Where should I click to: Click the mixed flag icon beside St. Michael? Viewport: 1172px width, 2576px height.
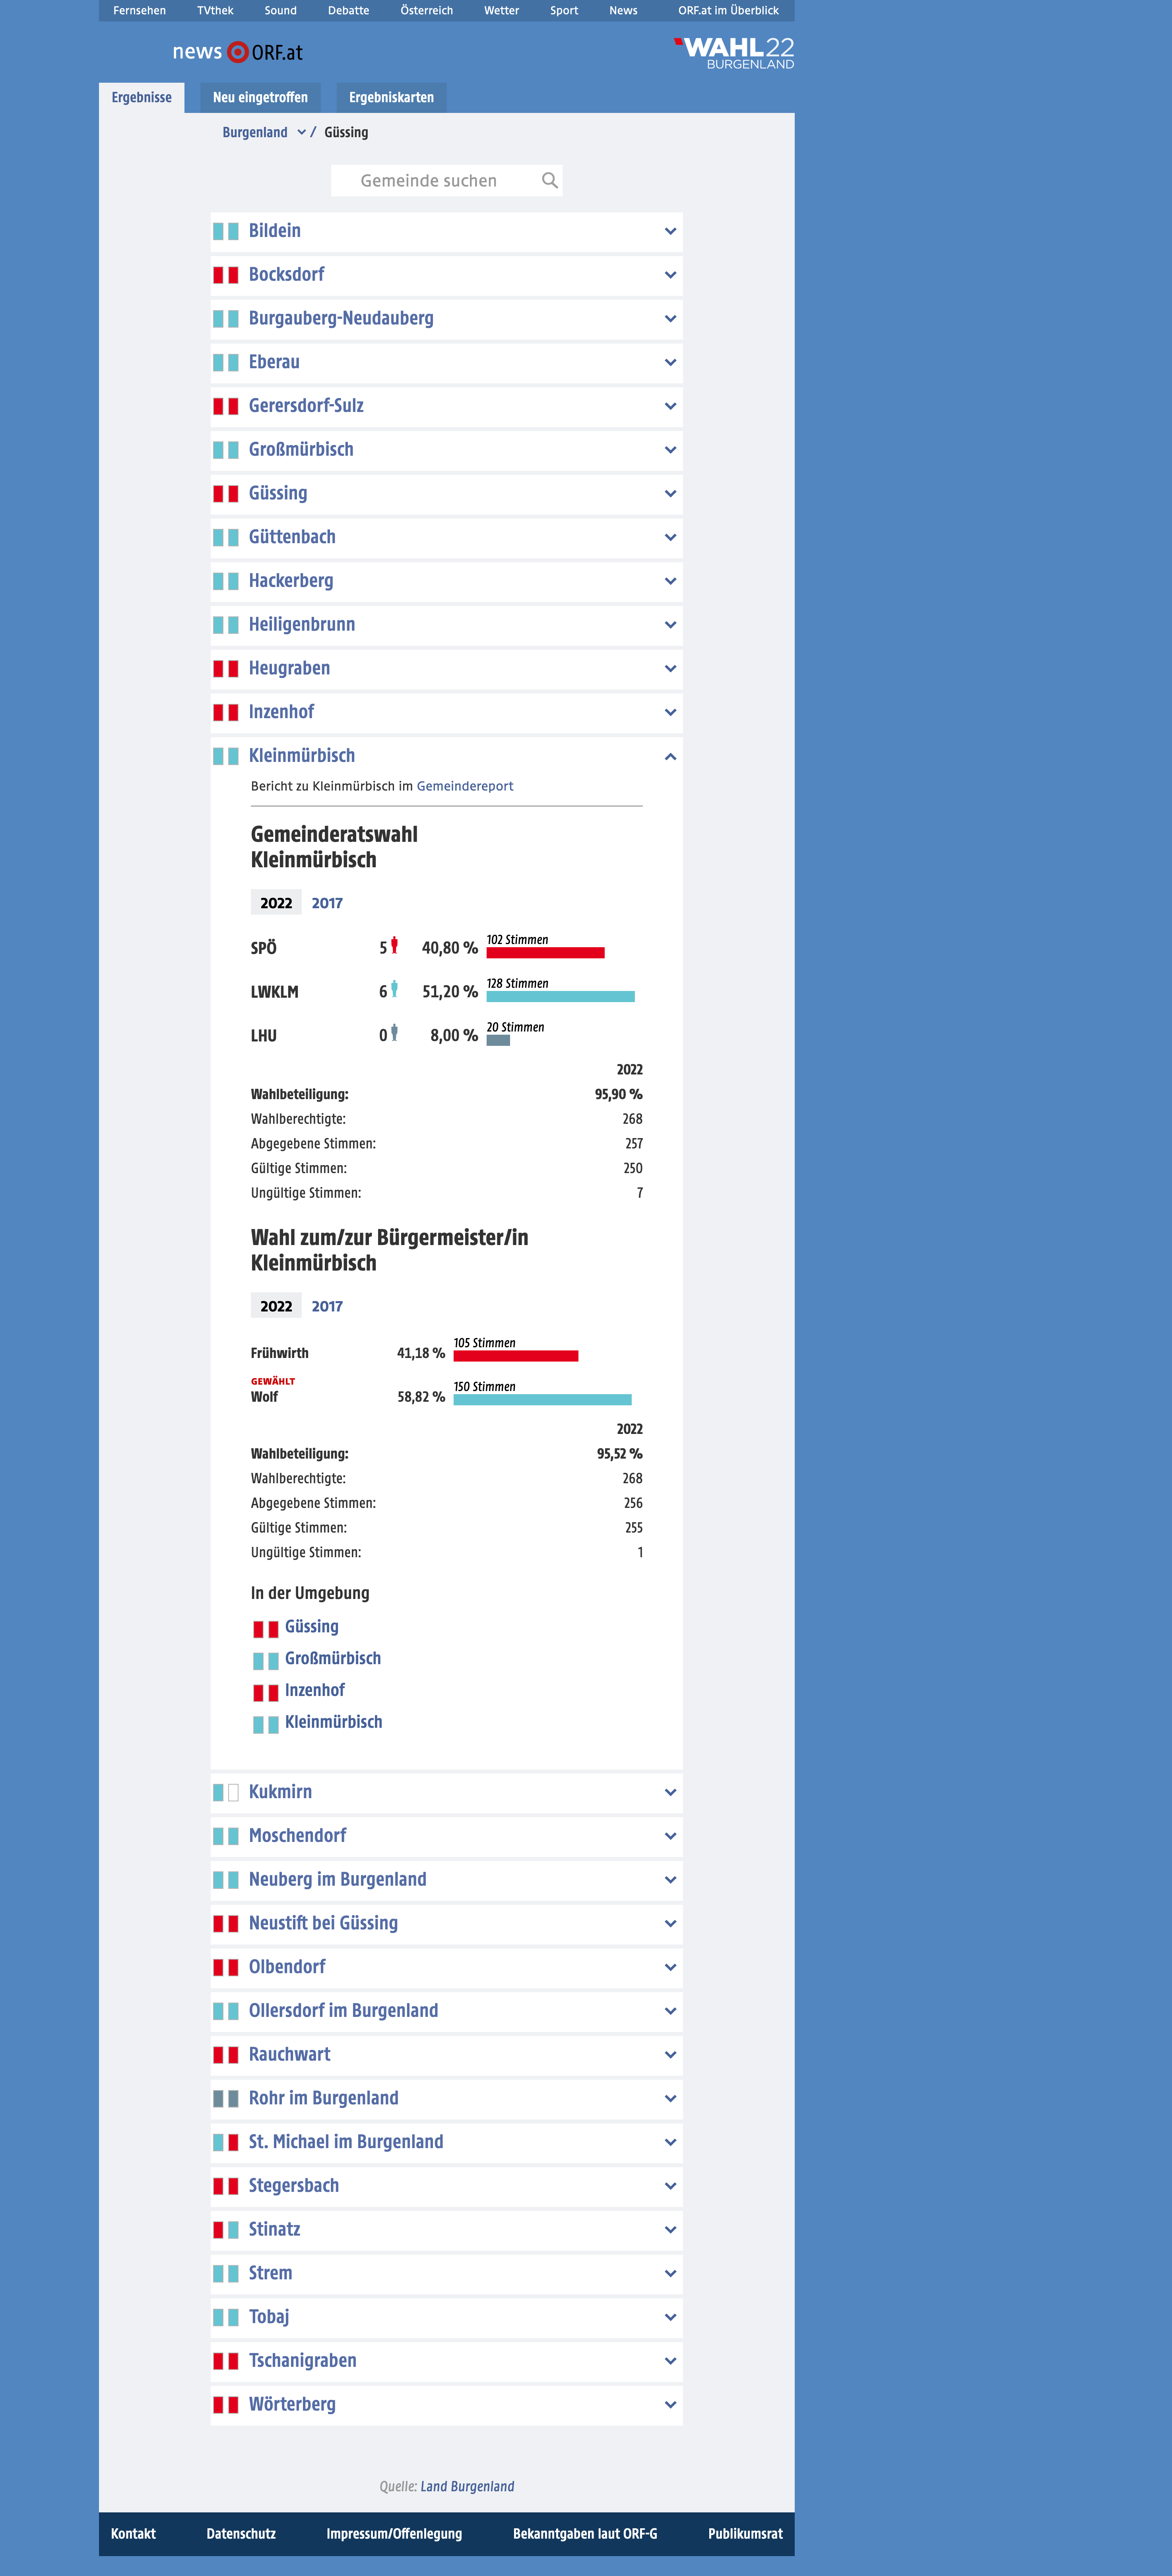pyautogui.click(x=225, y=2142)
